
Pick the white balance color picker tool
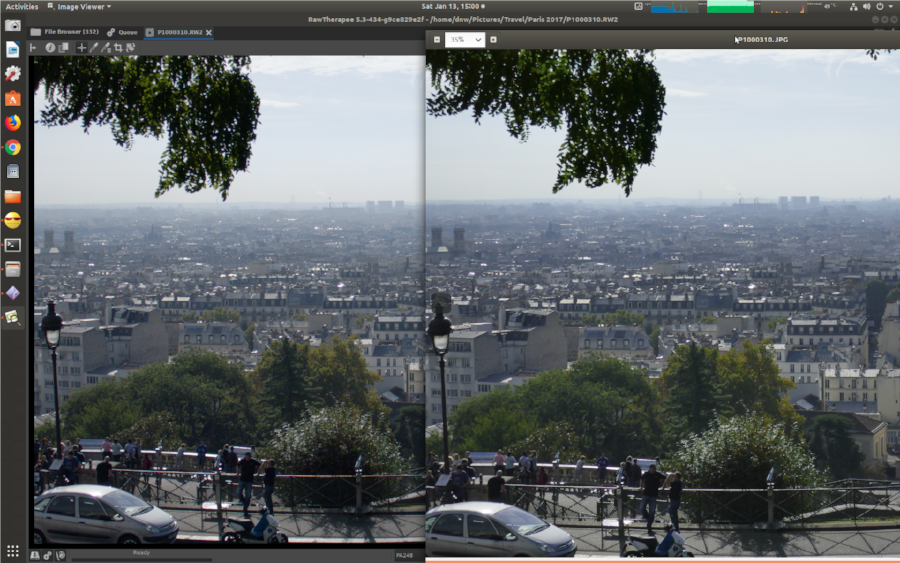[x=94, y=47]
